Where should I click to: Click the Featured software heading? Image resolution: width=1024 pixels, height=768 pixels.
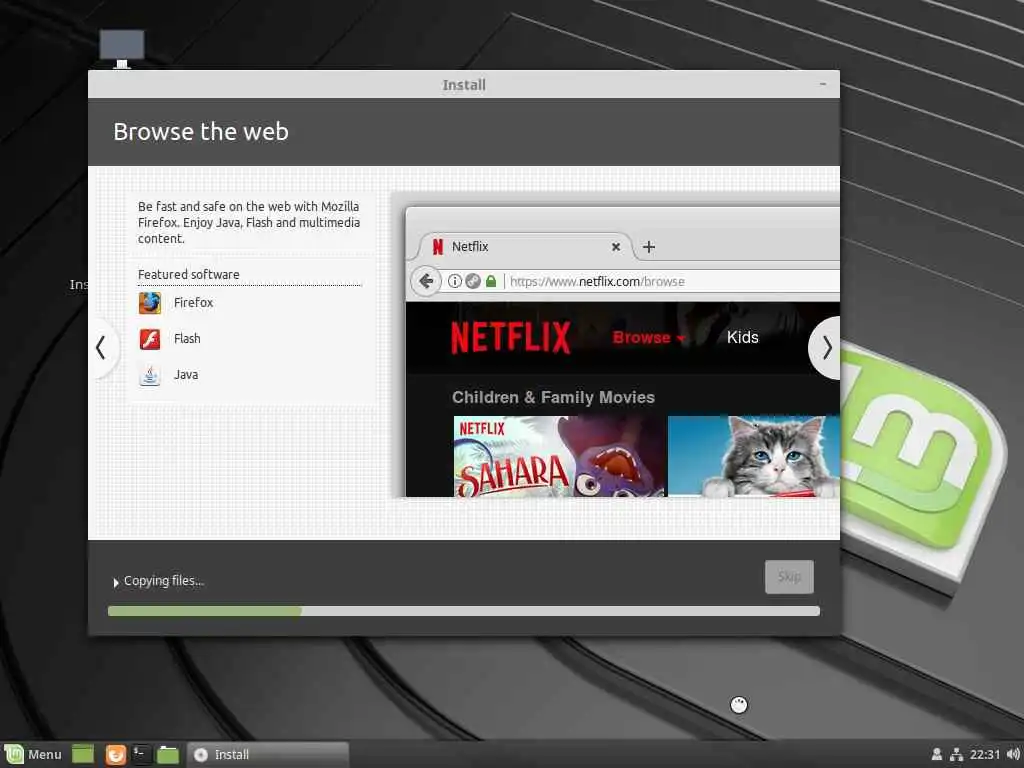click(x=189, y=275)
